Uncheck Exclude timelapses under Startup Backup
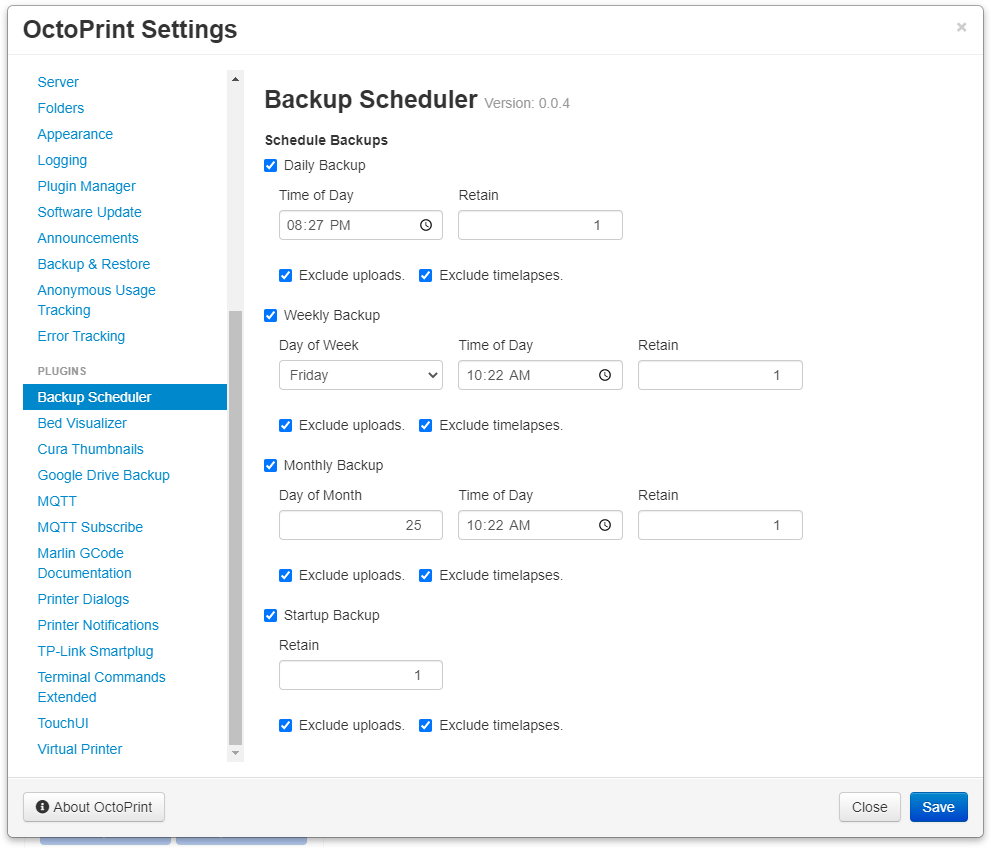This screenshot has height=848, width=991. (x=425, y=725)
